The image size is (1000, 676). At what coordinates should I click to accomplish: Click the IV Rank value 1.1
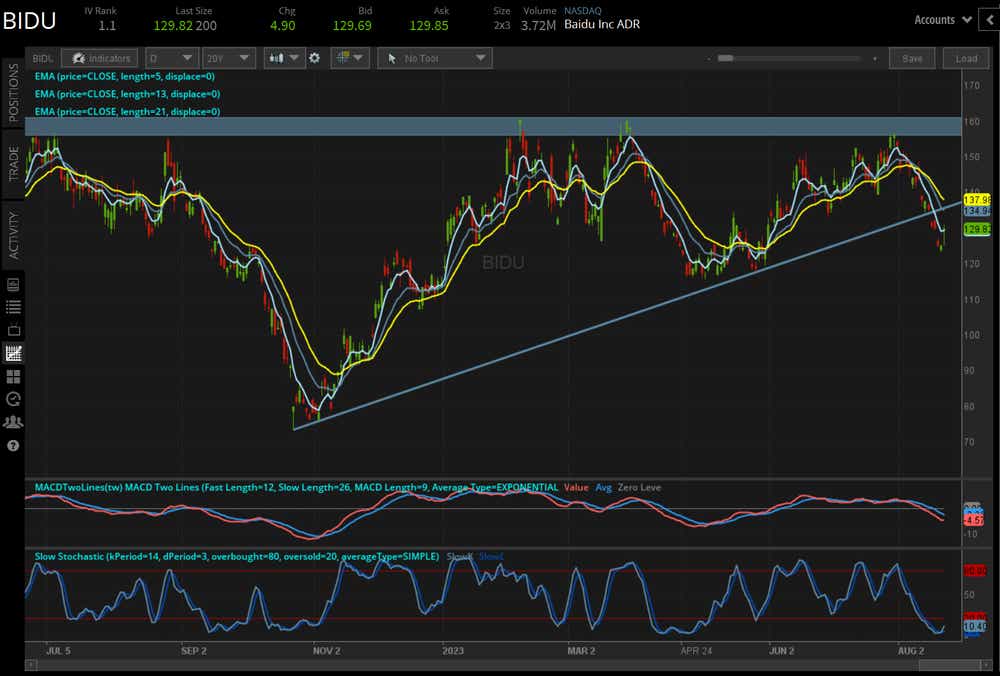tap(107, 26)
